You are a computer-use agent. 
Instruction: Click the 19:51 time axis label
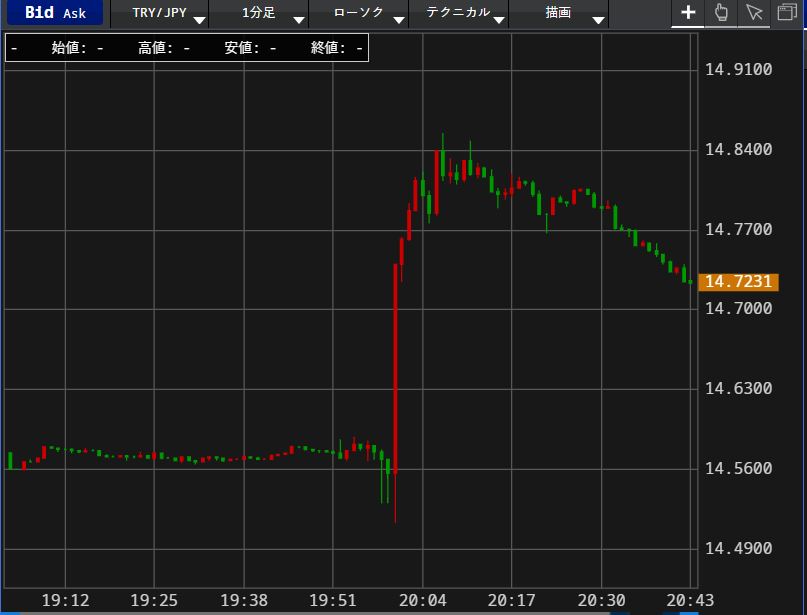pyautogui.click(x=332, y=601)
